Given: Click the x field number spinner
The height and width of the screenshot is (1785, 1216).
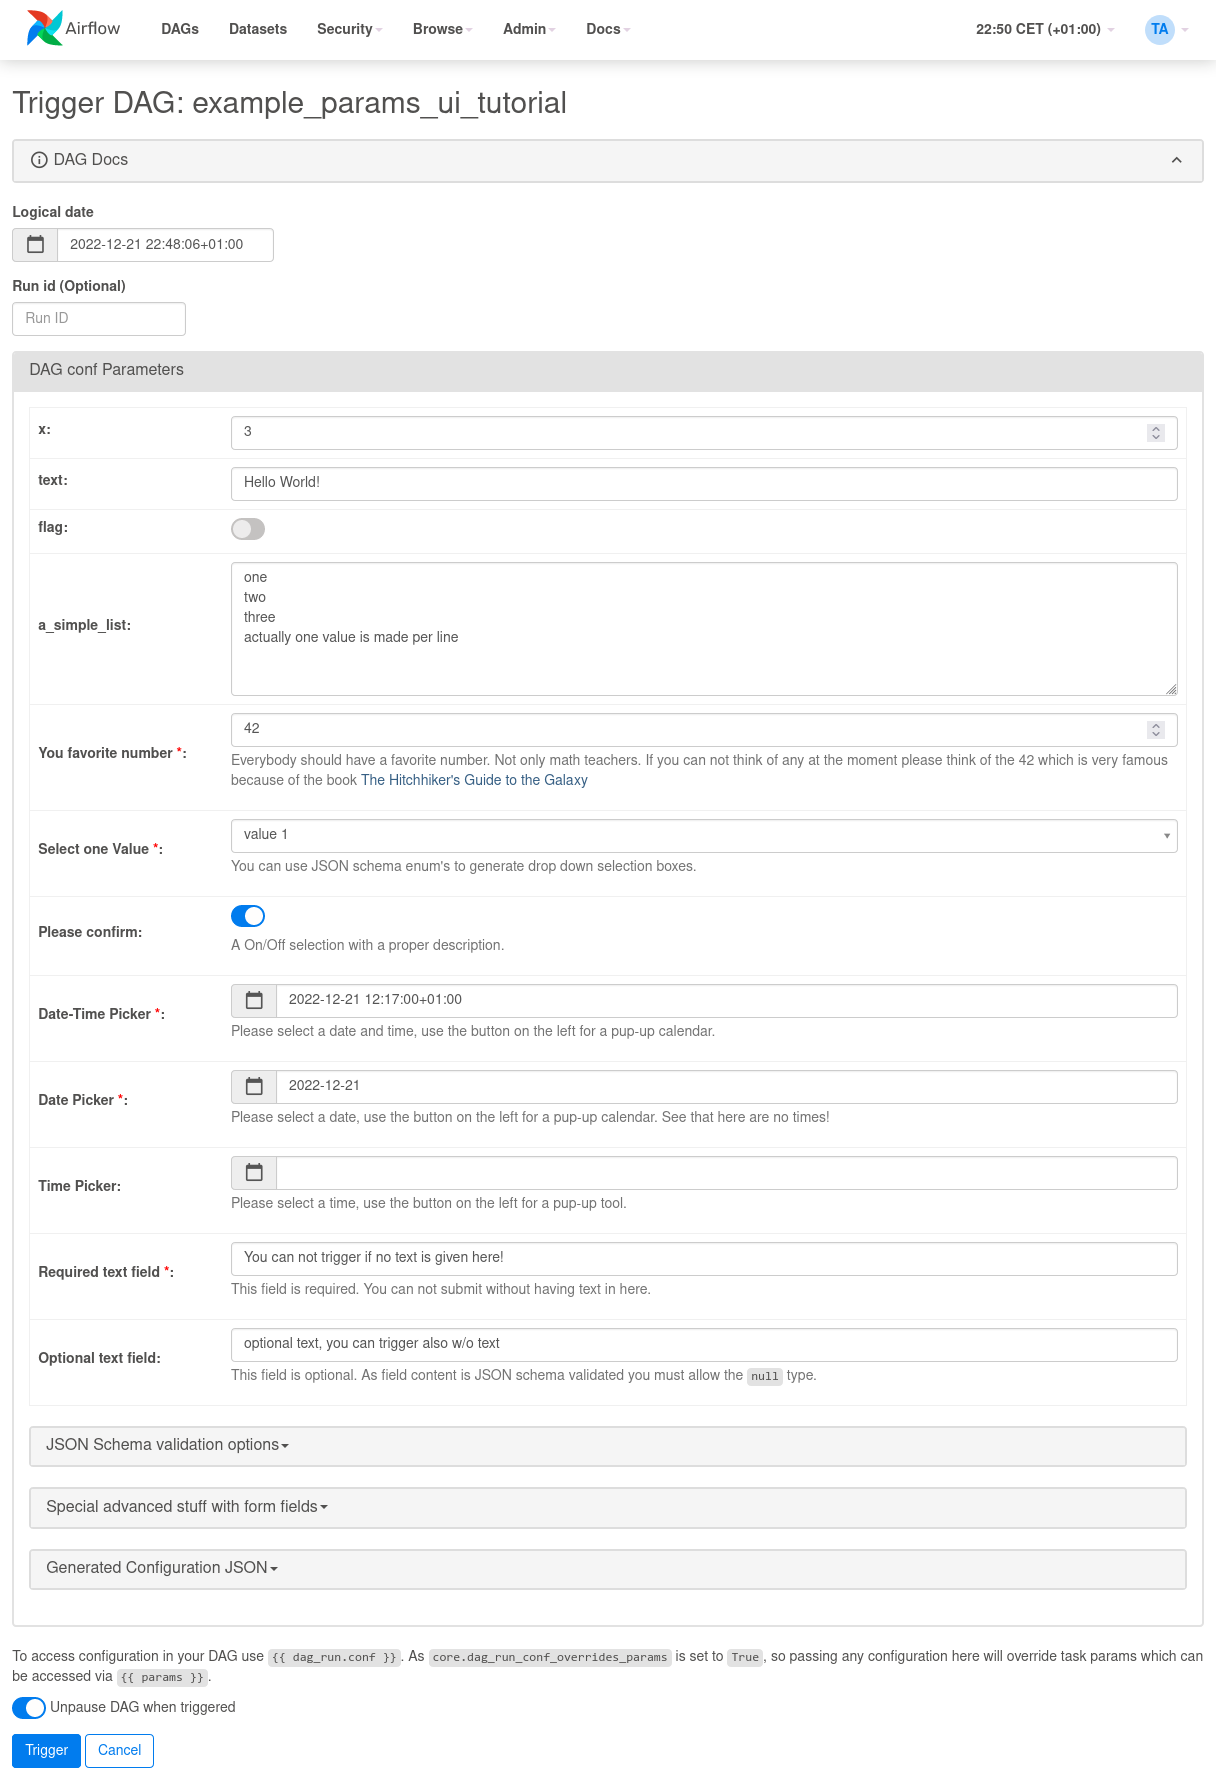Looking at the screenshot, I should 1156,433.
